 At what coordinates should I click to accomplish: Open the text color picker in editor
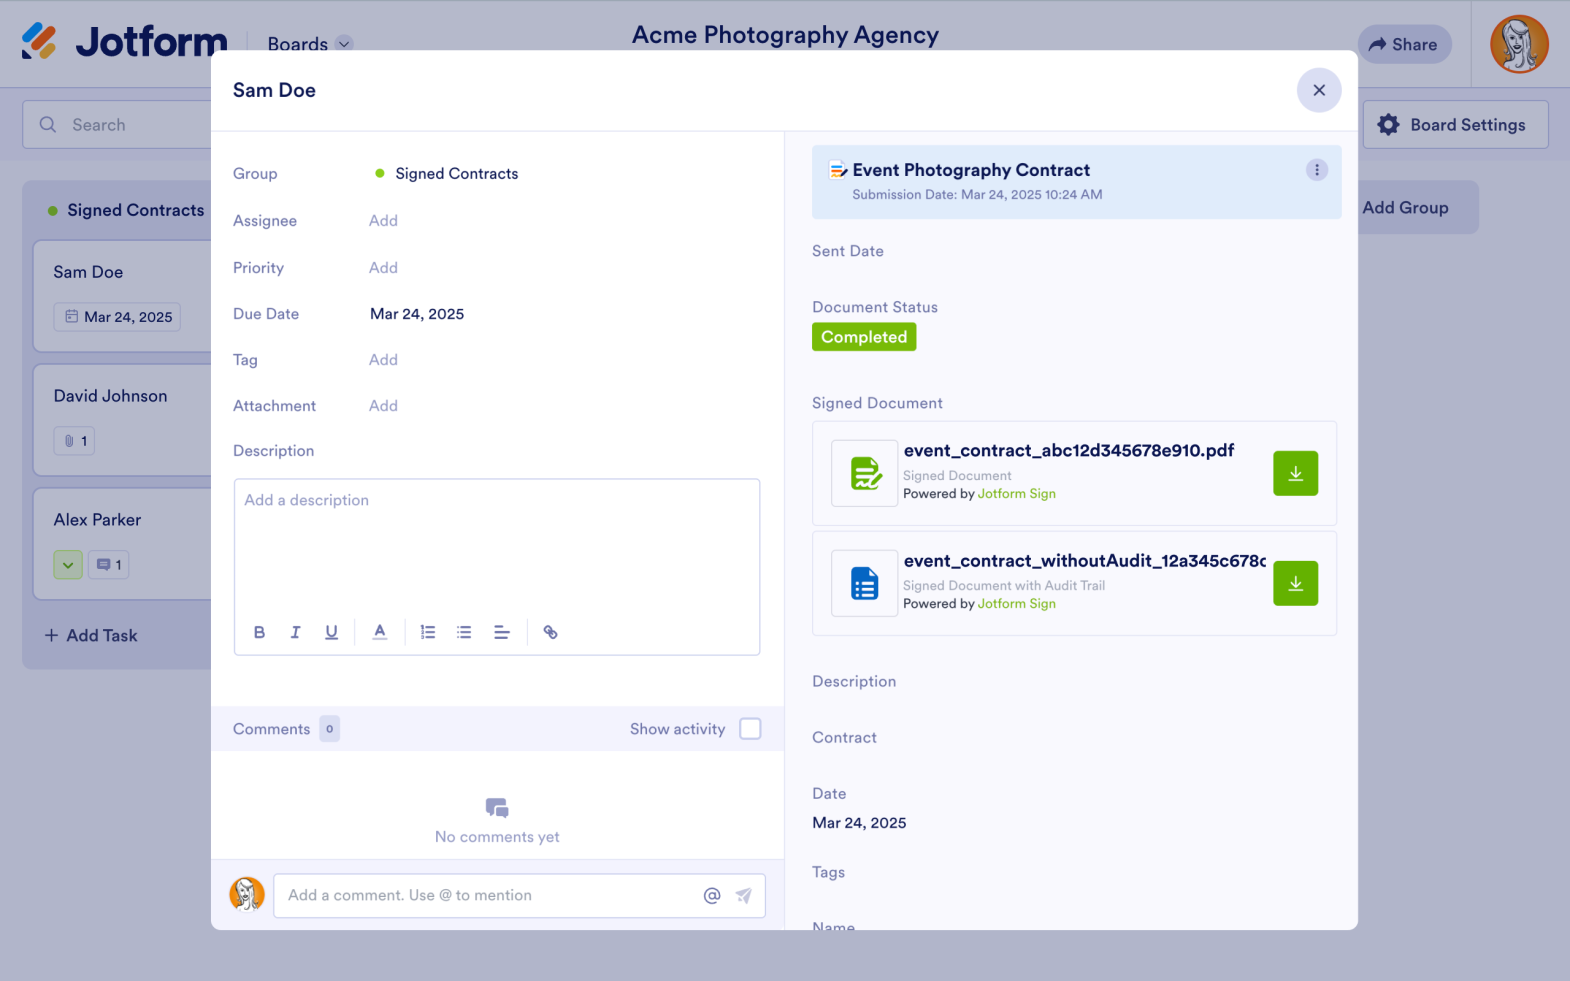(x=380, y=632)
